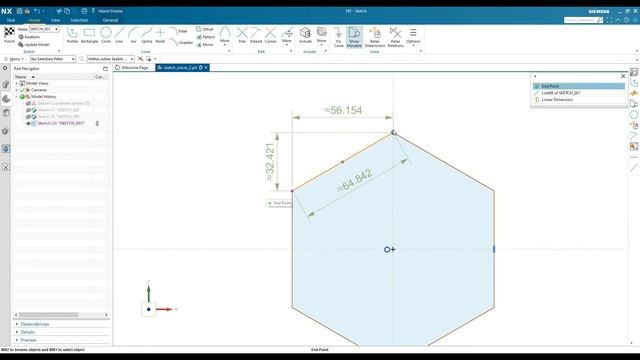Select the Corner tool

tap(270, 35)
